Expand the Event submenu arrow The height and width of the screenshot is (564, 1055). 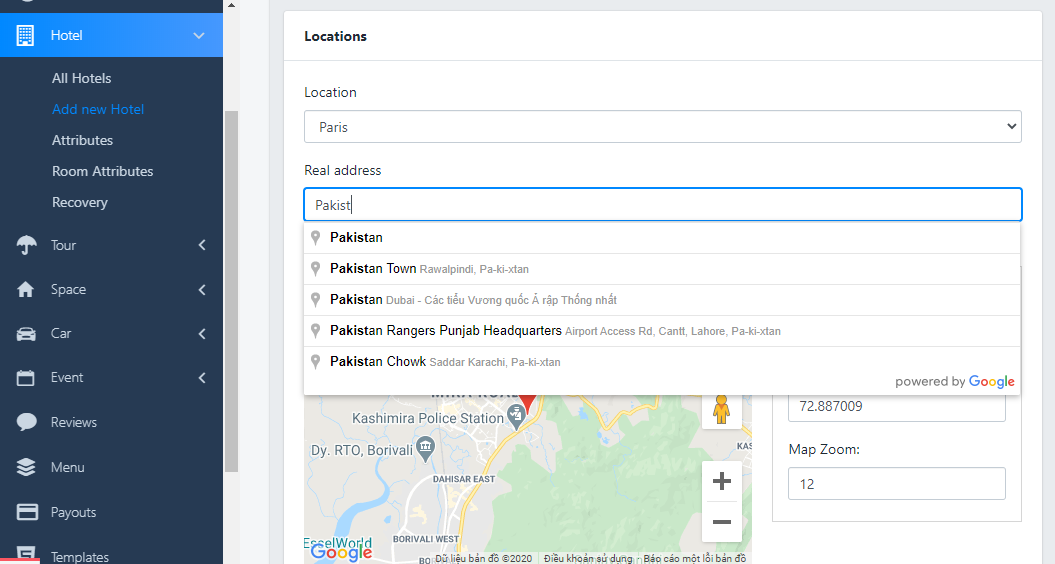click(201, 378)
